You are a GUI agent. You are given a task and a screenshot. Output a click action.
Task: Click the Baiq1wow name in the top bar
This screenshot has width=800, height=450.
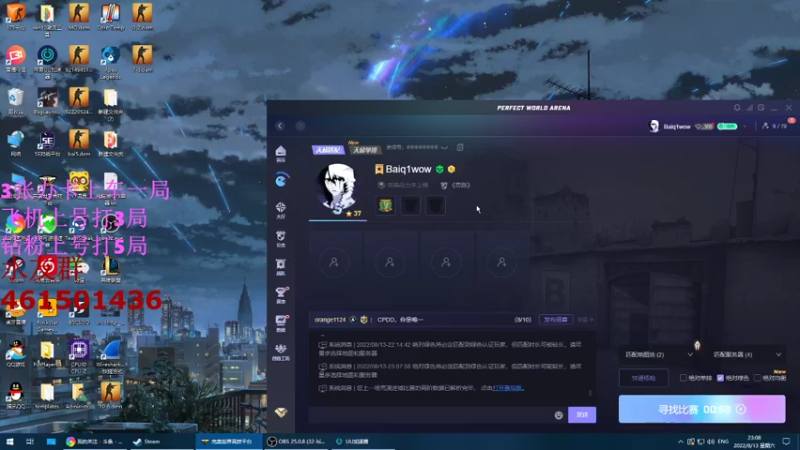click(x=677, y=127)
